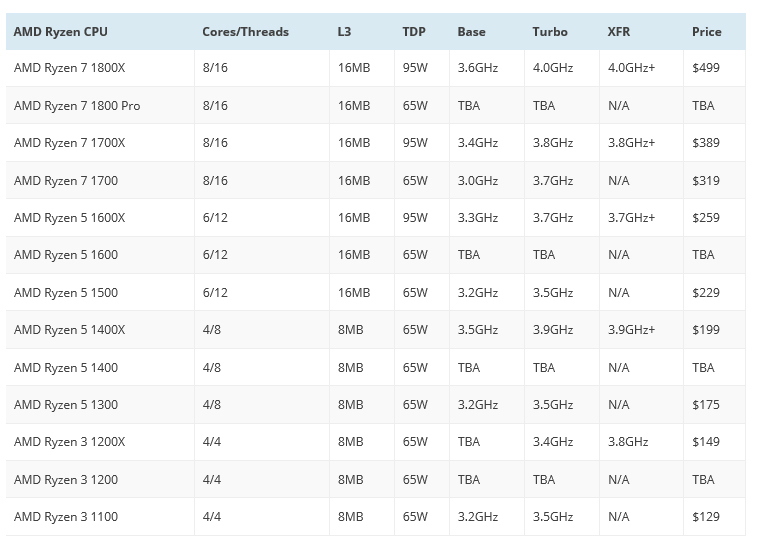The height and width of the screenshot is (551, 757).
Task: Select the $129 price cell
Action: click(705, 517)
